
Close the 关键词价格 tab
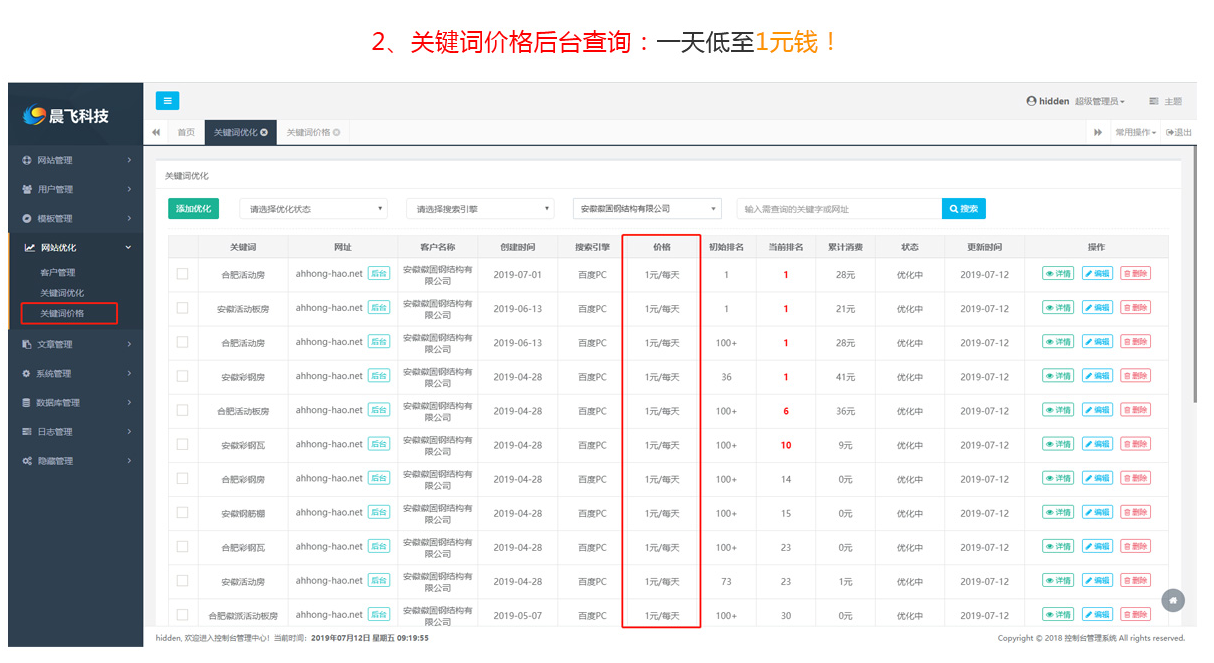tap(336, 132)
